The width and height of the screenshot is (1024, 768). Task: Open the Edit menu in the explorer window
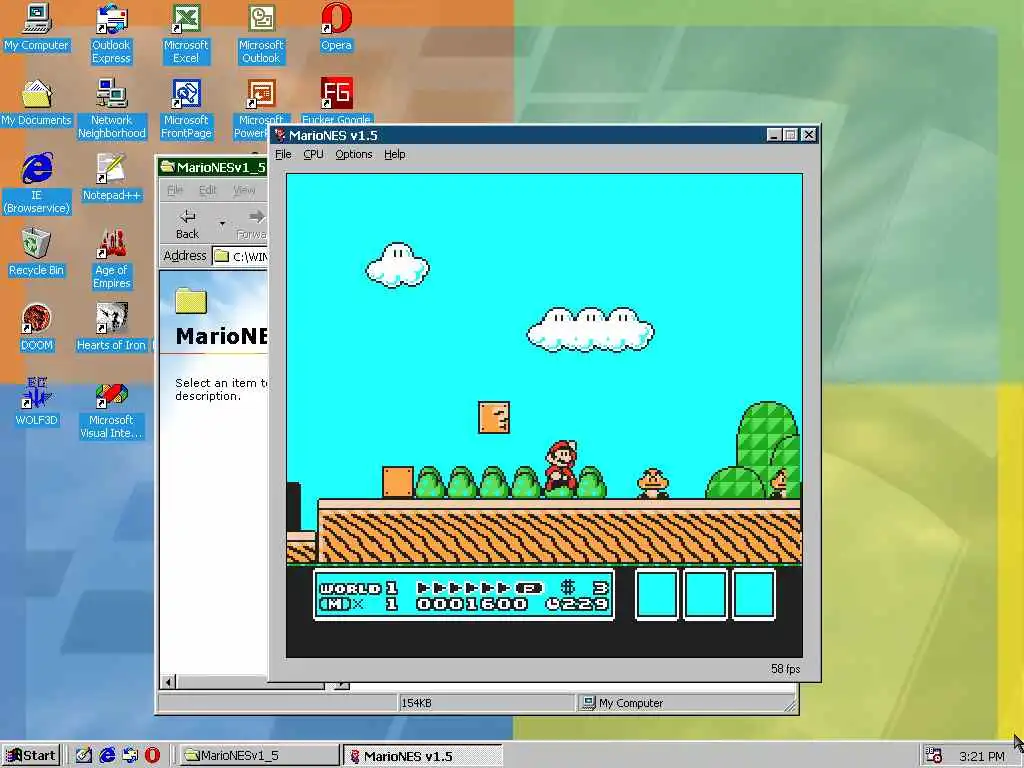click(208, 190)
